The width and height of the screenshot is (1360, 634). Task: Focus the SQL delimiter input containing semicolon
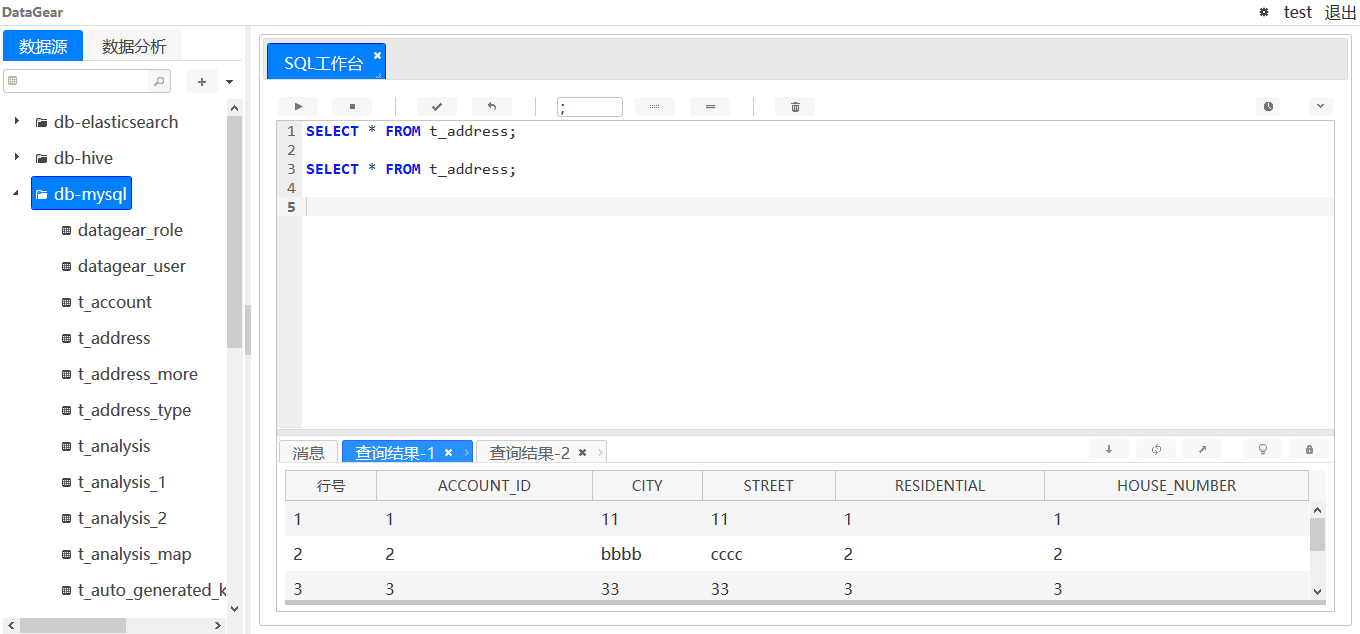[590, 107]
